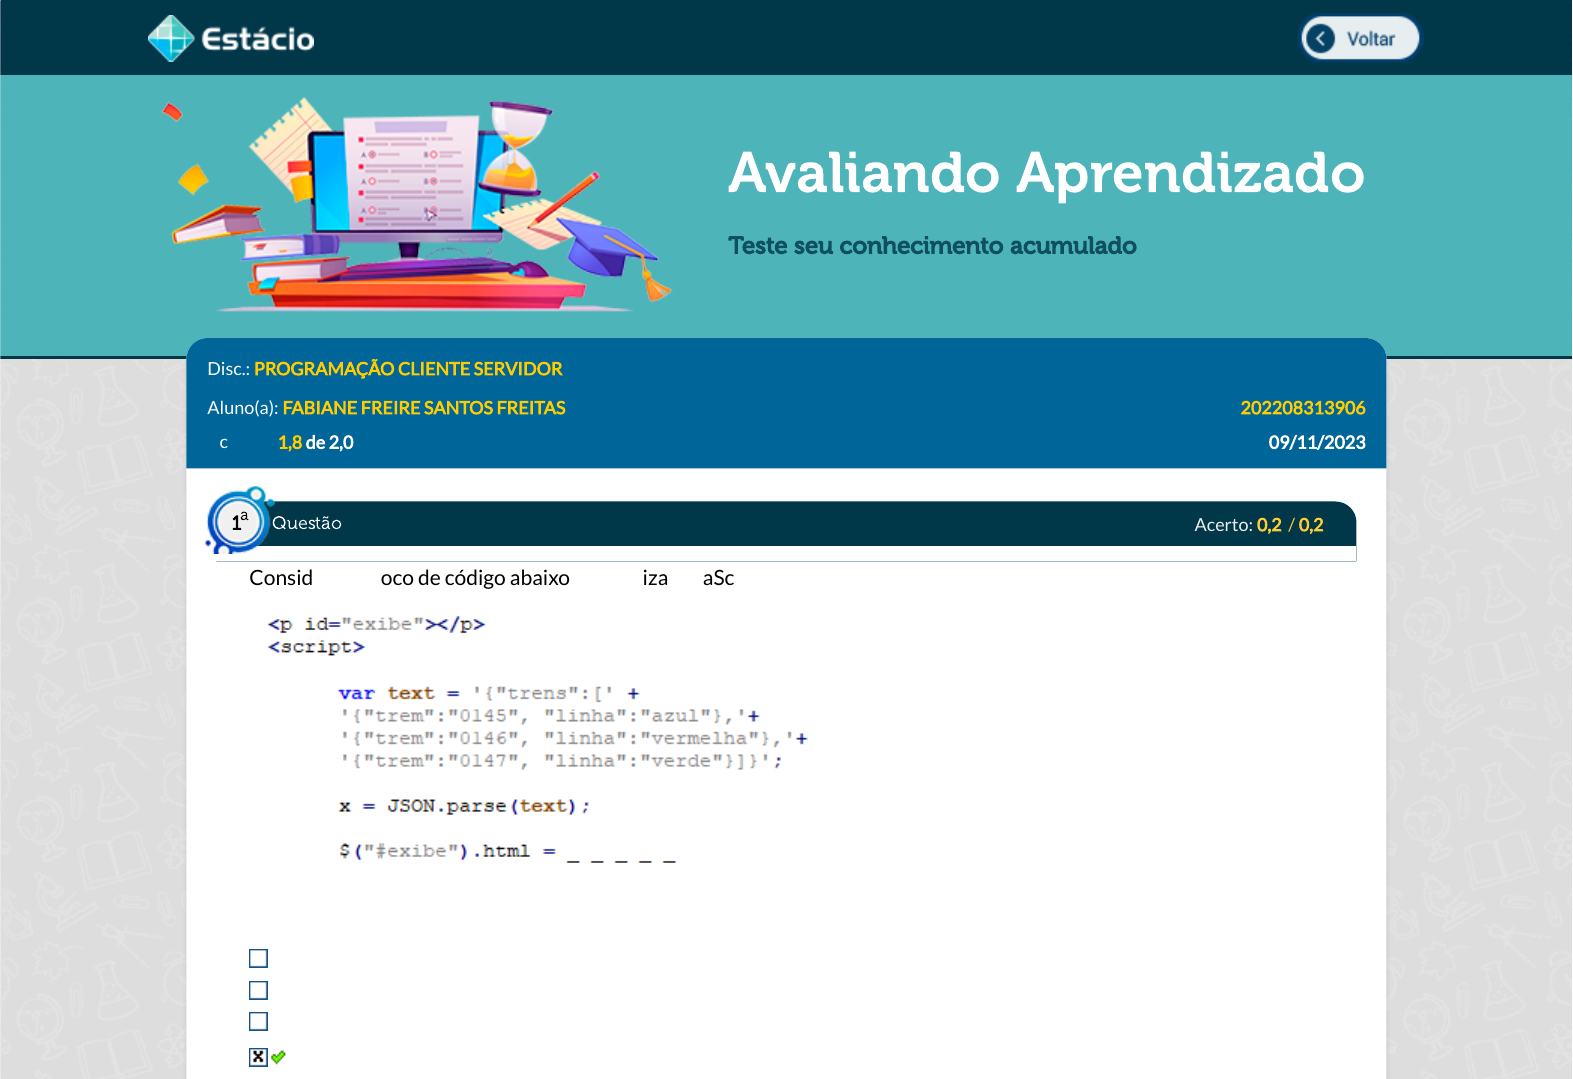This screenshot has height=1079, width=1573.
Task: Click student name FABIANE FREIRE SANTOS FREITAS
Action: [x=424, y=408]
